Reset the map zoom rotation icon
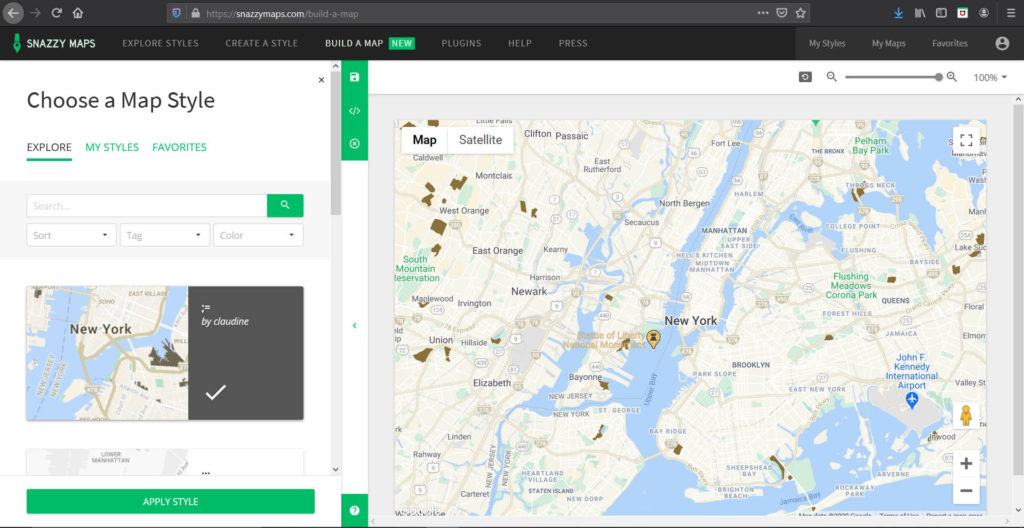Screen dimensions: 1024x528 pos(805,77)
